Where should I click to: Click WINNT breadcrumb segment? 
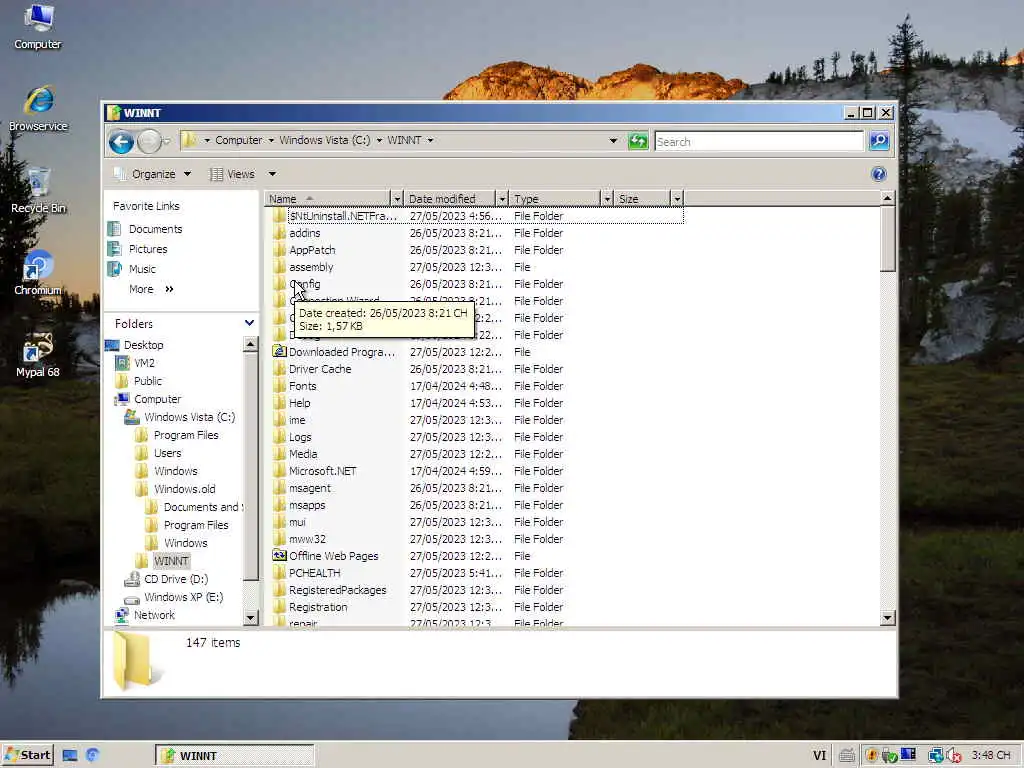[x=404, y=140]
